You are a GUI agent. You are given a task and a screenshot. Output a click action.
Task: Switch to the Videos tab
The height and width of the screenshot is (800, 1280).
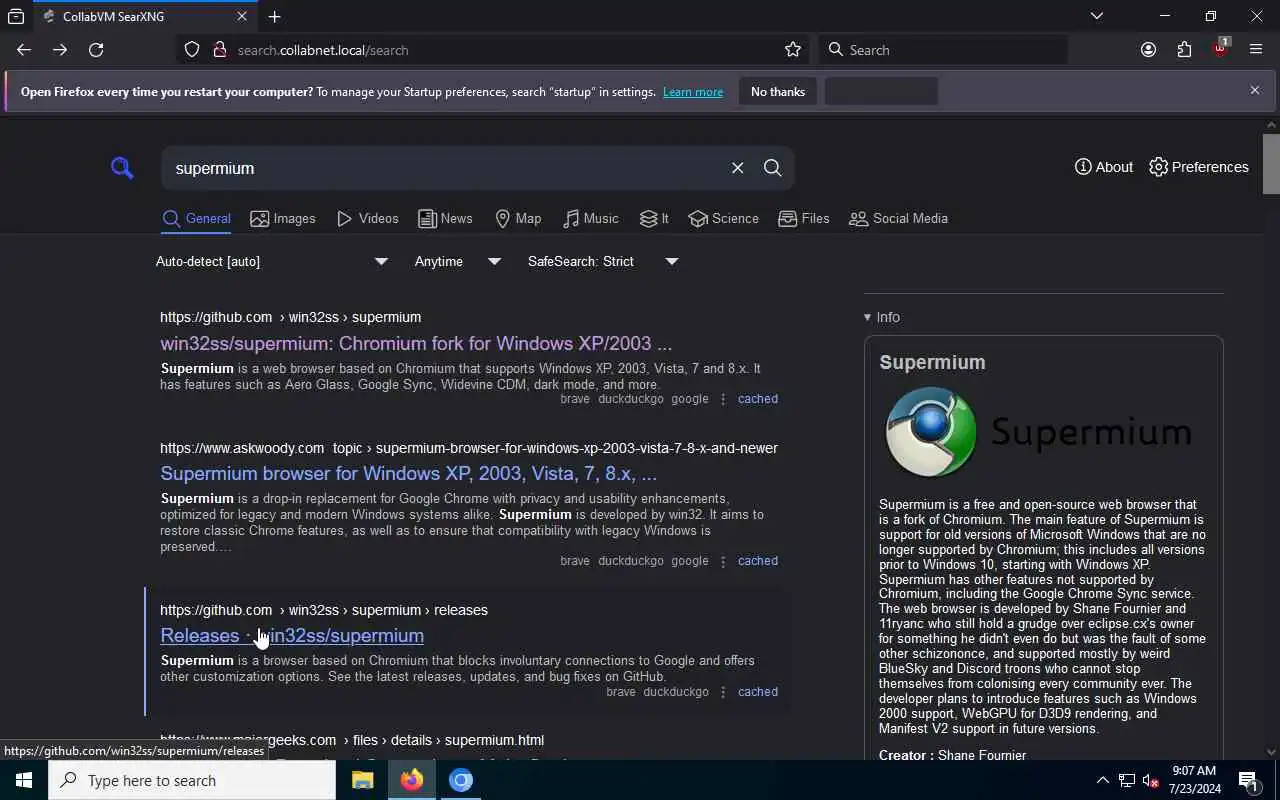(x=367, y=218)
